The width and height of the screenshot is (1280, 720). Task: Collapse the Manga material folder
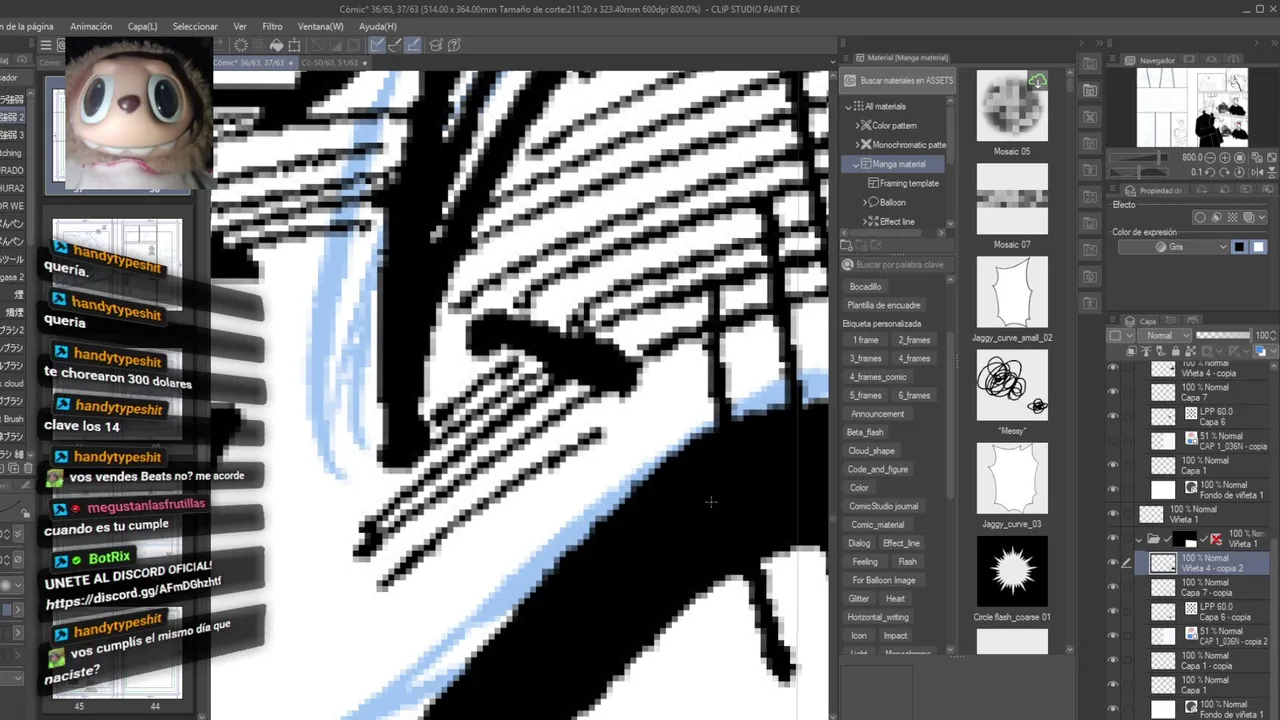click(x=857, y=164)
